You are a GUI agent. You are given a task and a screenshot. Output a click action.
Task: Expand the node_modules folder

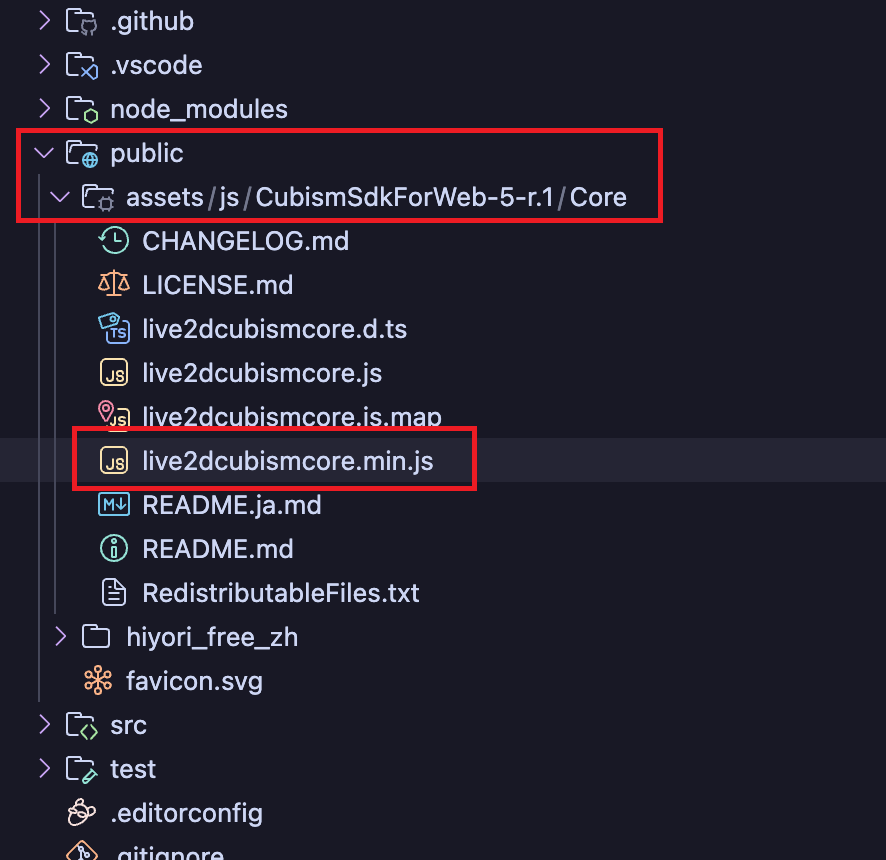point(44,109)
